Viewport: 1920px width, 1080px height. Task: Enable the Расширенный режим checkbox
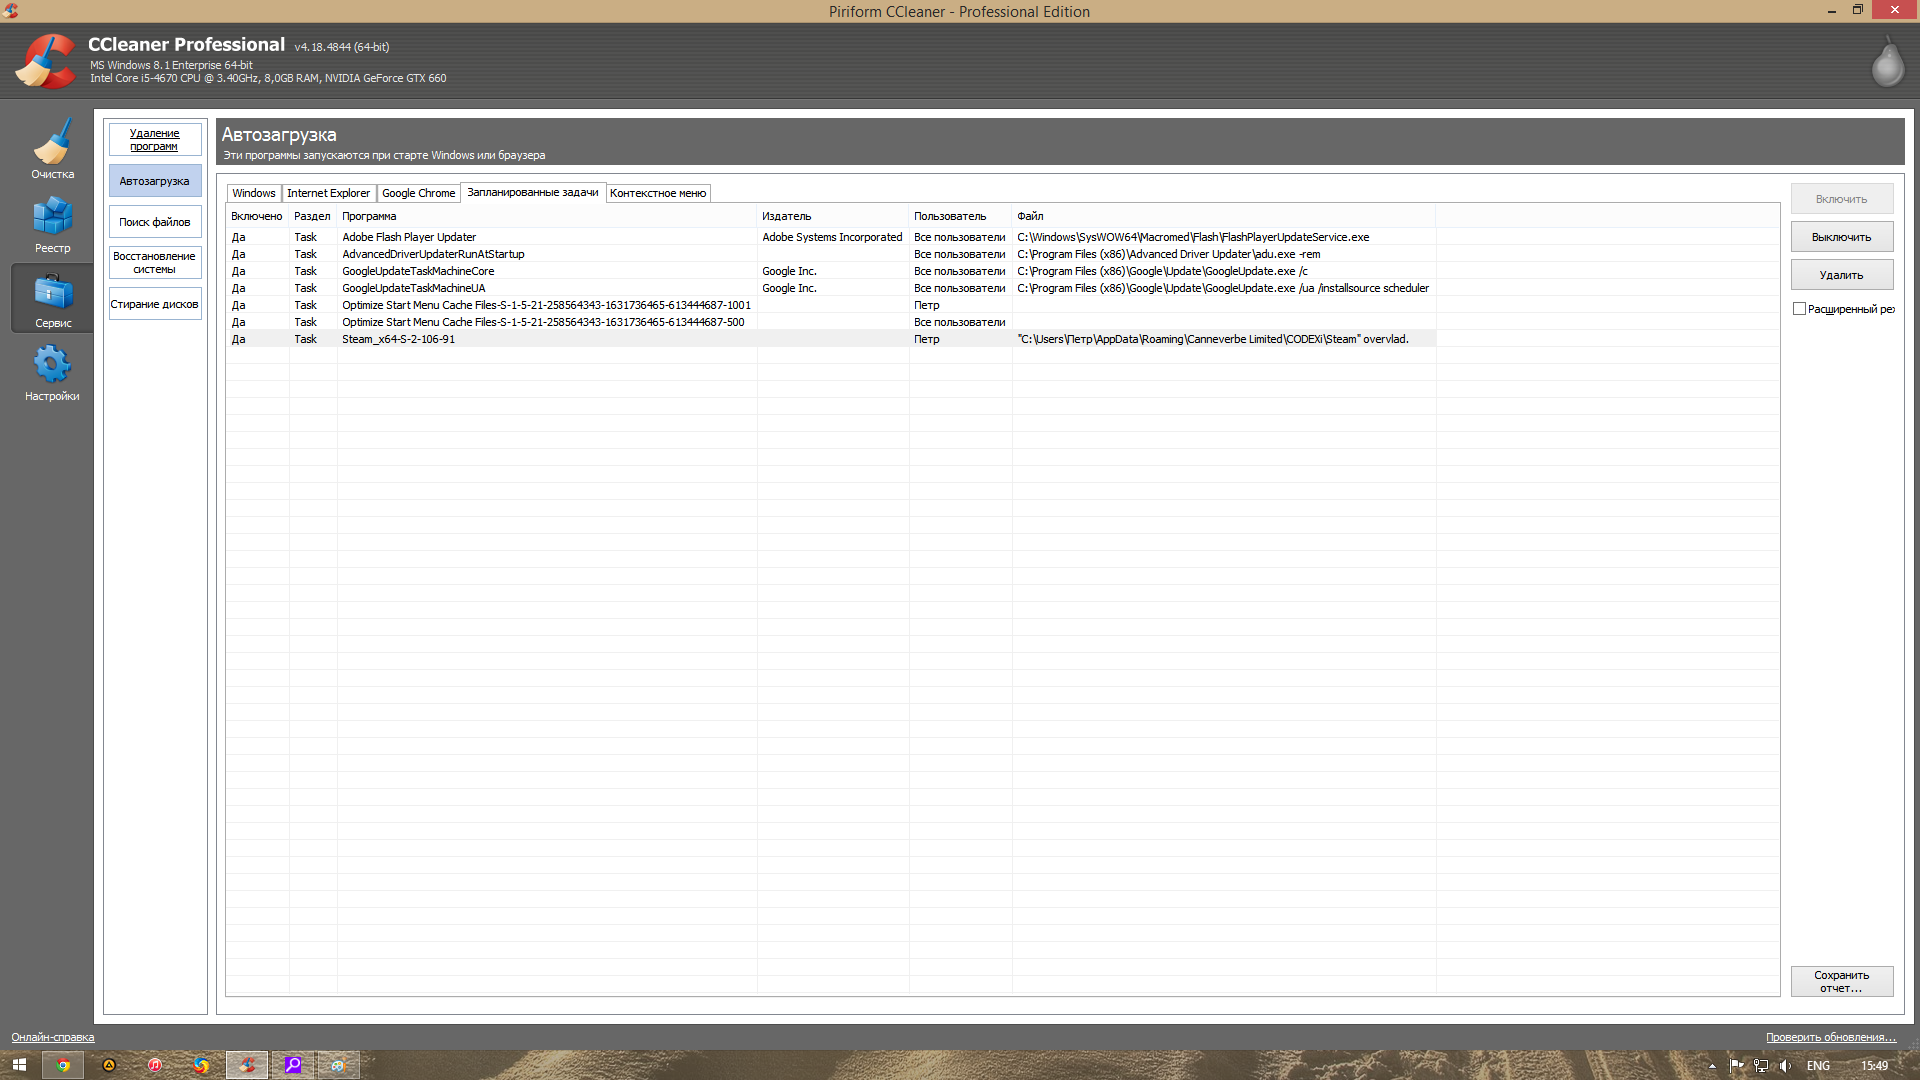click(x=1799, y=309)
